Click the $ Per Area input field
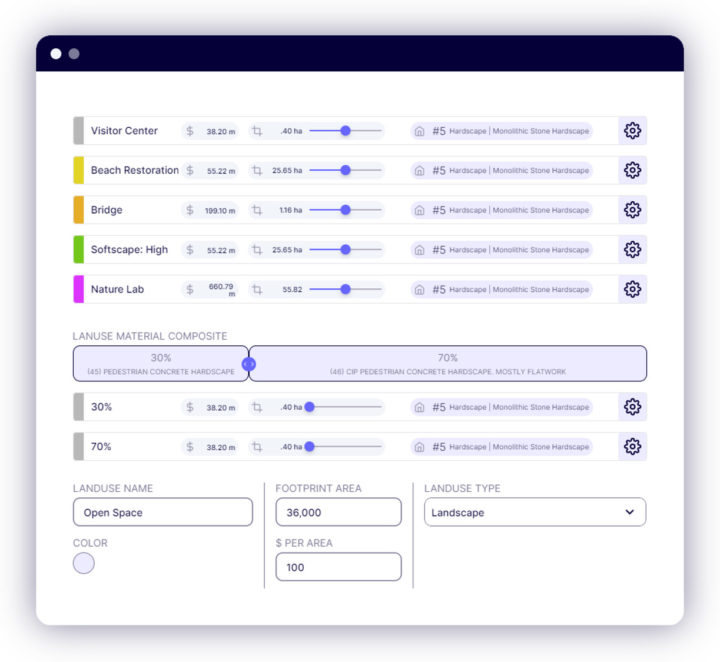720x662 pixels. tap(338, 567)
